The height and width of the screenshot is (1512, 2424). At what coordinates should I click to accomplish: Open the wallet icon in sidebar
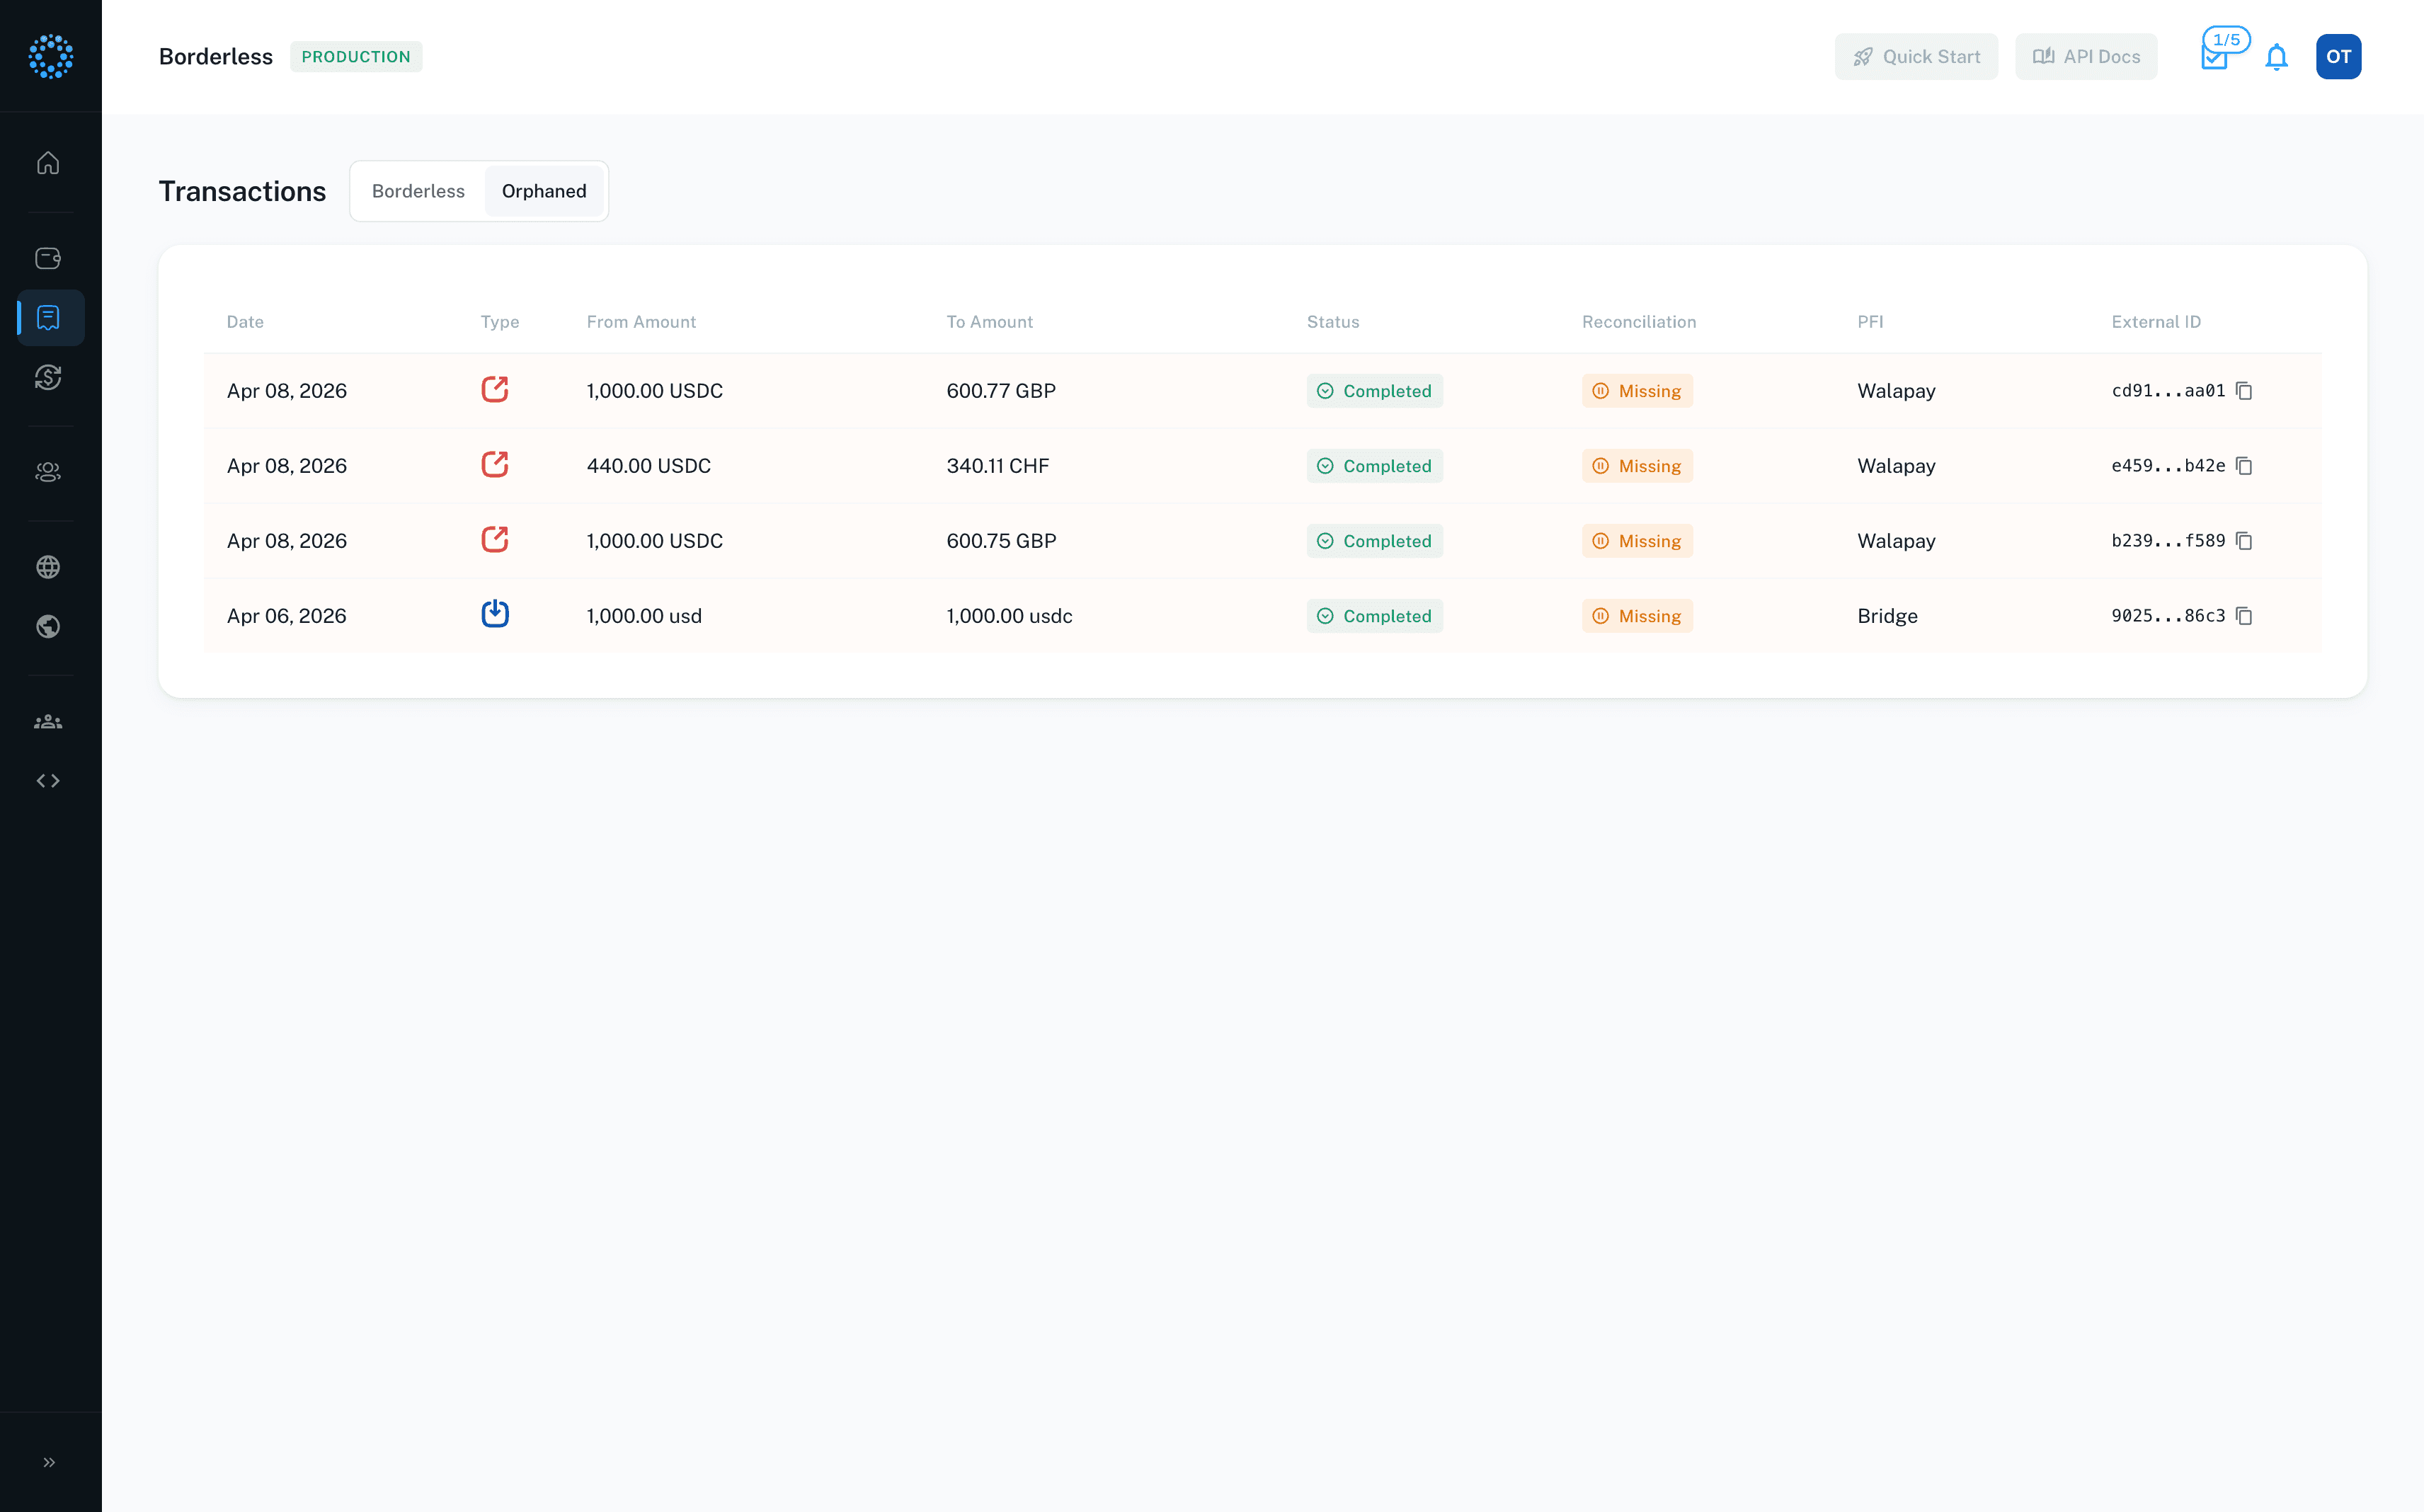point(48,258)
